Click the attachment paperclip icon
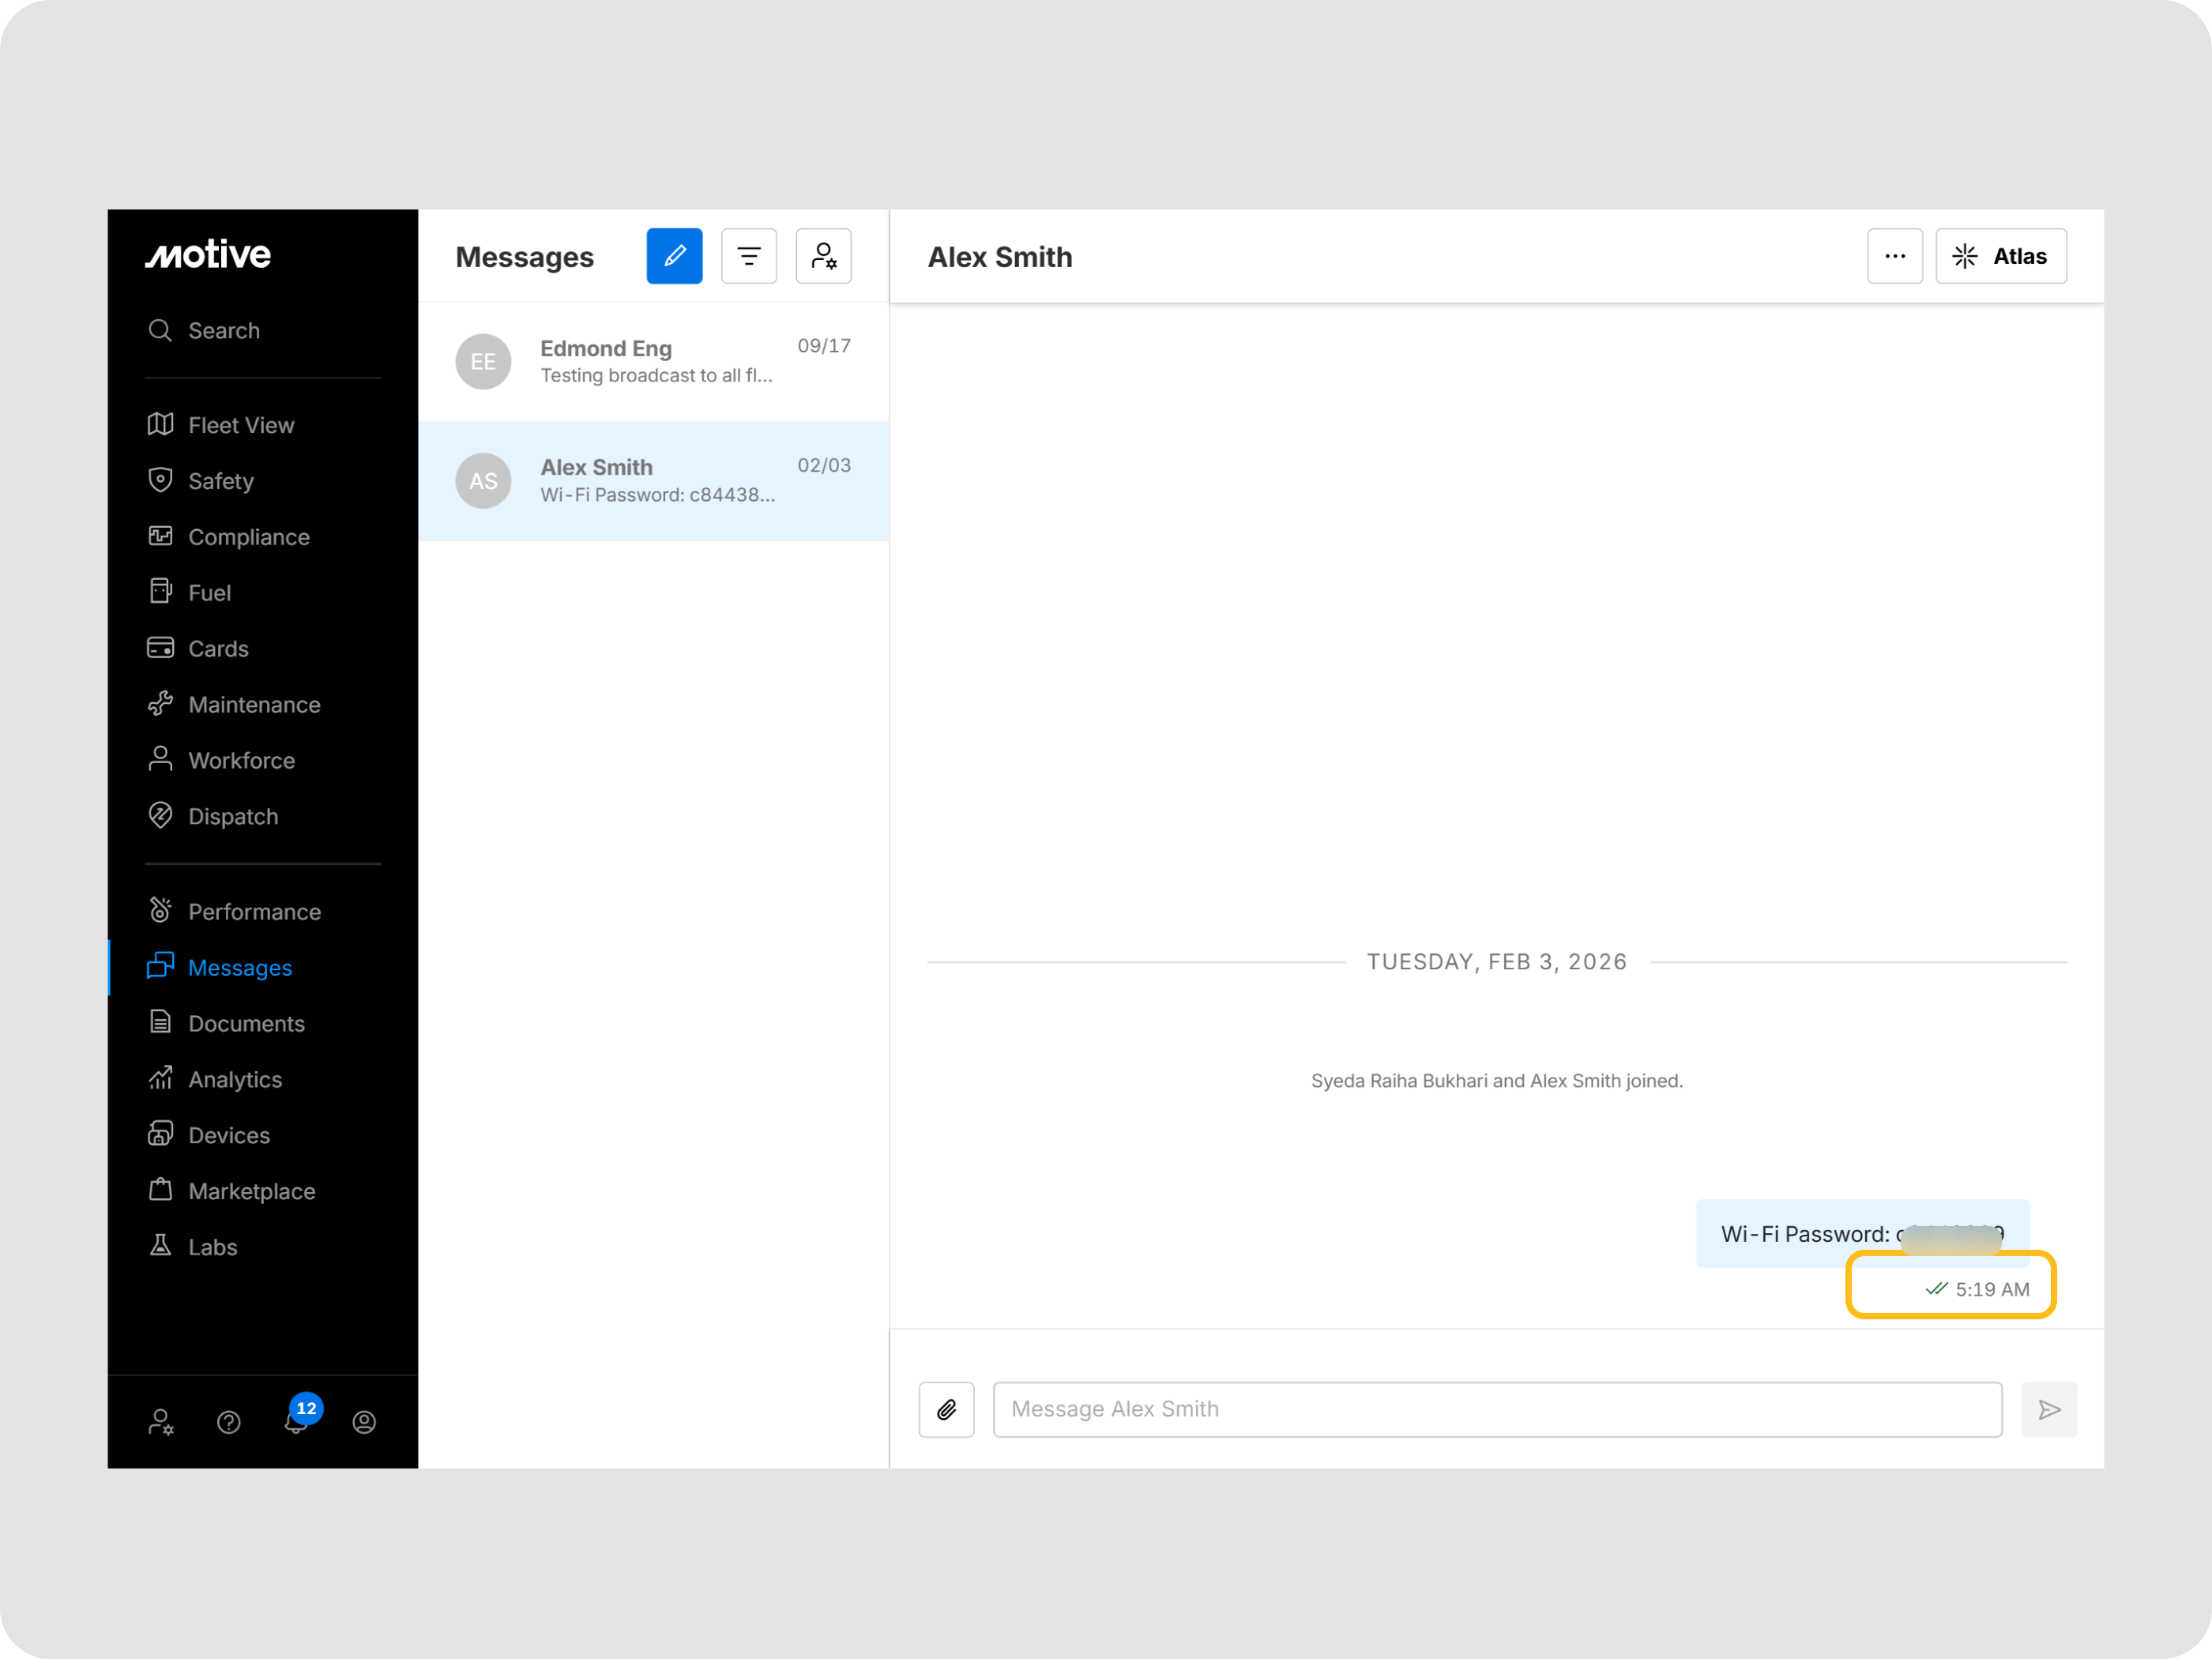The width and height of the screenshot is (2212, 1659). [946, 1409]
